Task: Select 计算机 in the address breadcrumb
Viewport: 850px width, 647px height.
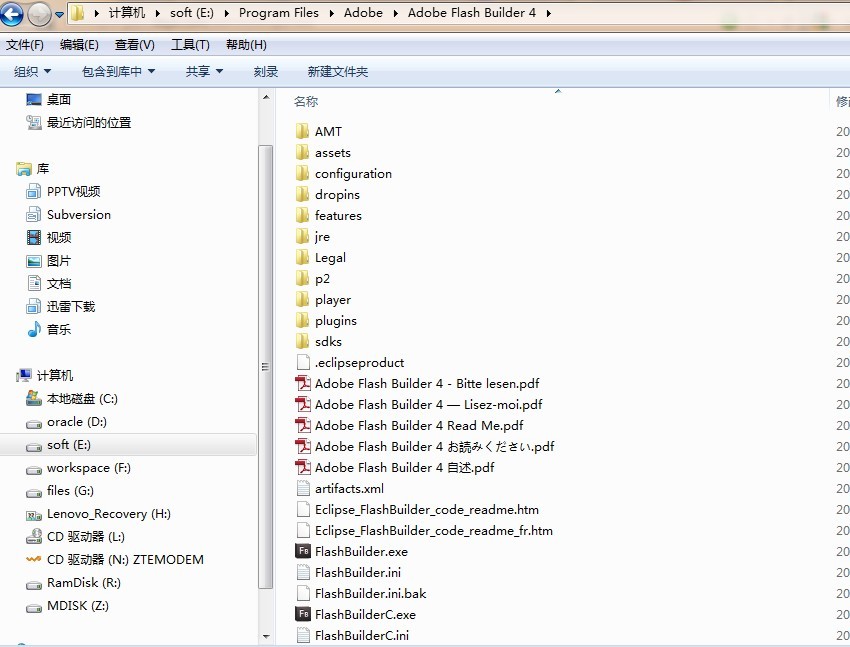Action: (127, 13)
